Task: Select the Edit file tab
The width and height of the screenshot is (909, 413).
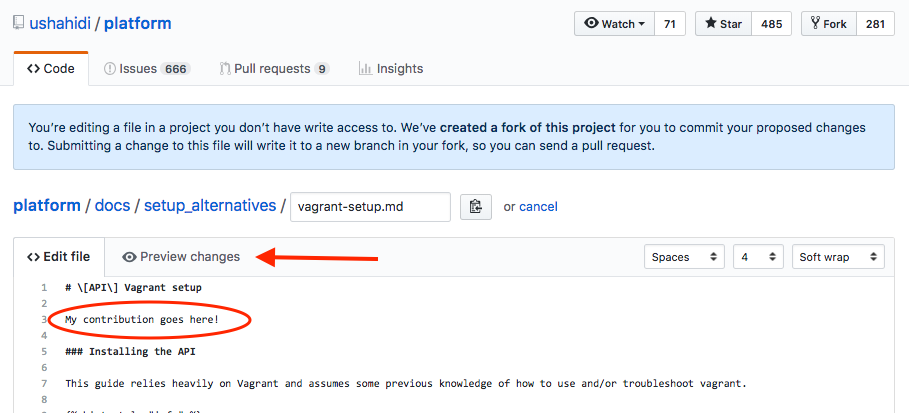Action: point(58,257)
